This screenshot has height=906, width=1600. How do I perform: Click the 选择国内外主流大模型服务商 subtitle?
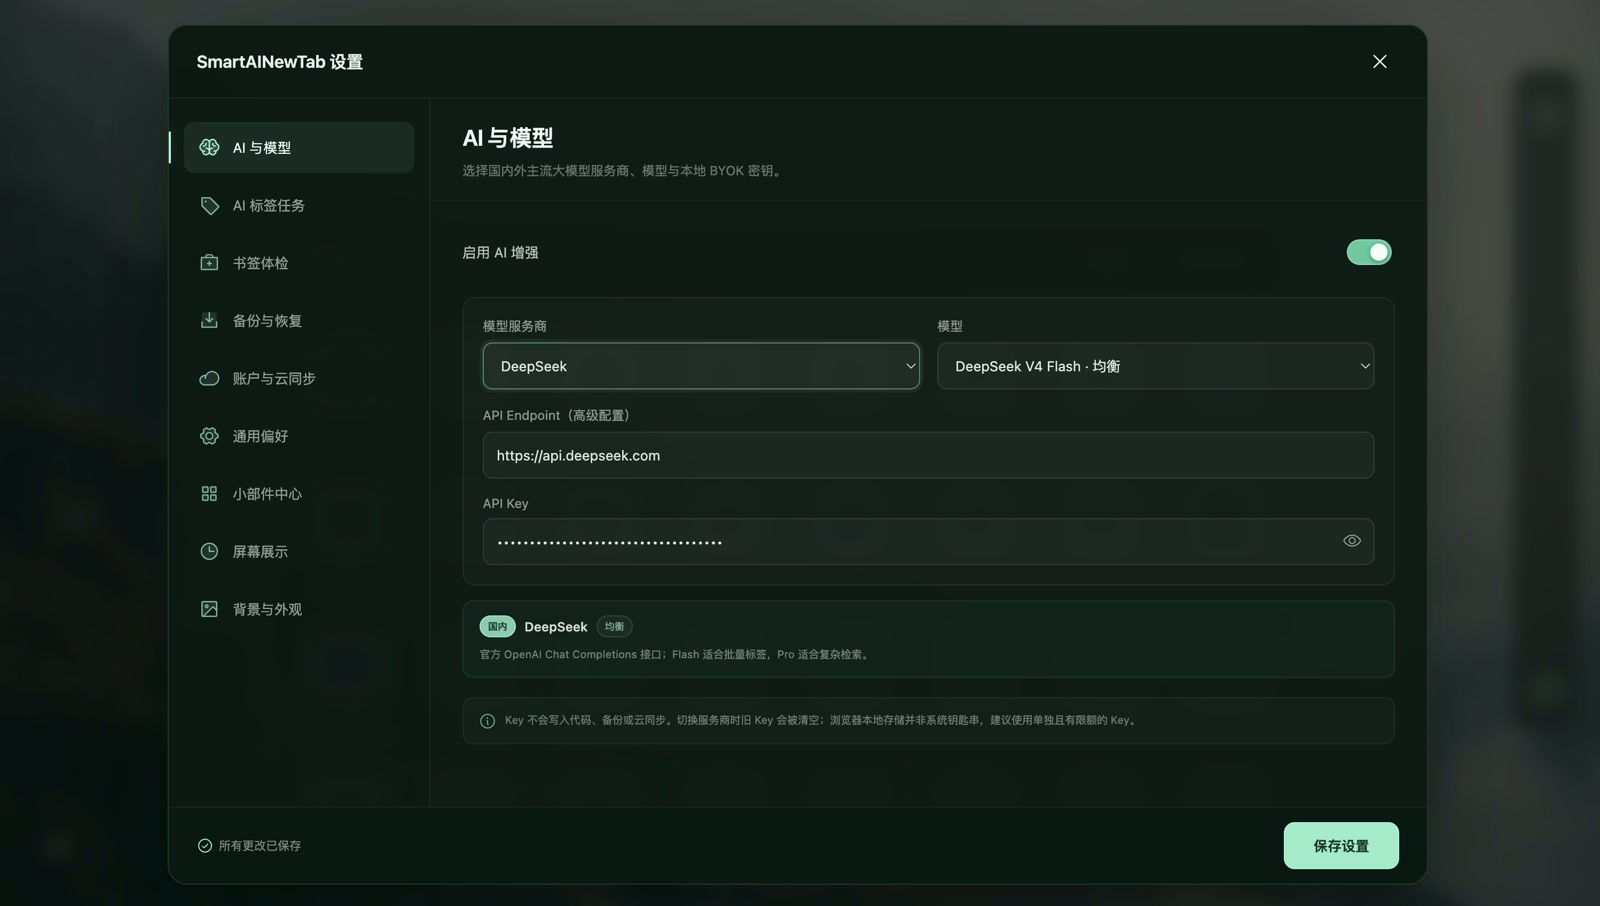tap(624, 171)
